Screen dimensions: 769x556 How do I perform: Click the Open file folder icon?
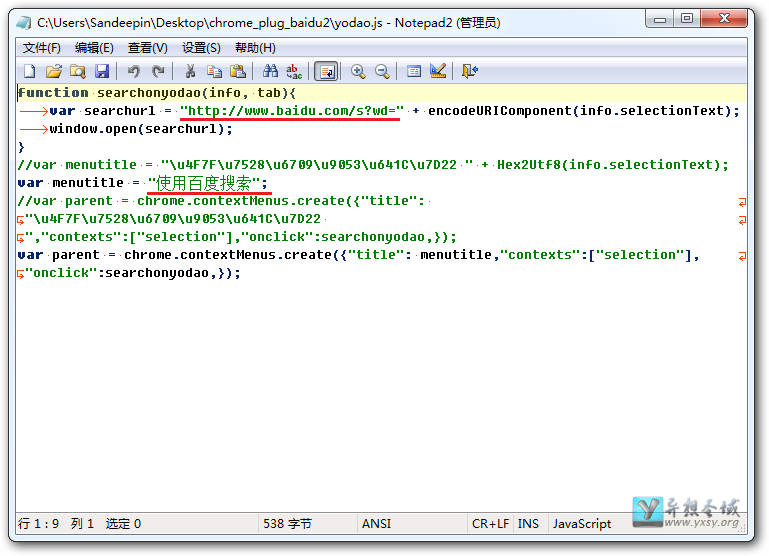pos(53,71)
